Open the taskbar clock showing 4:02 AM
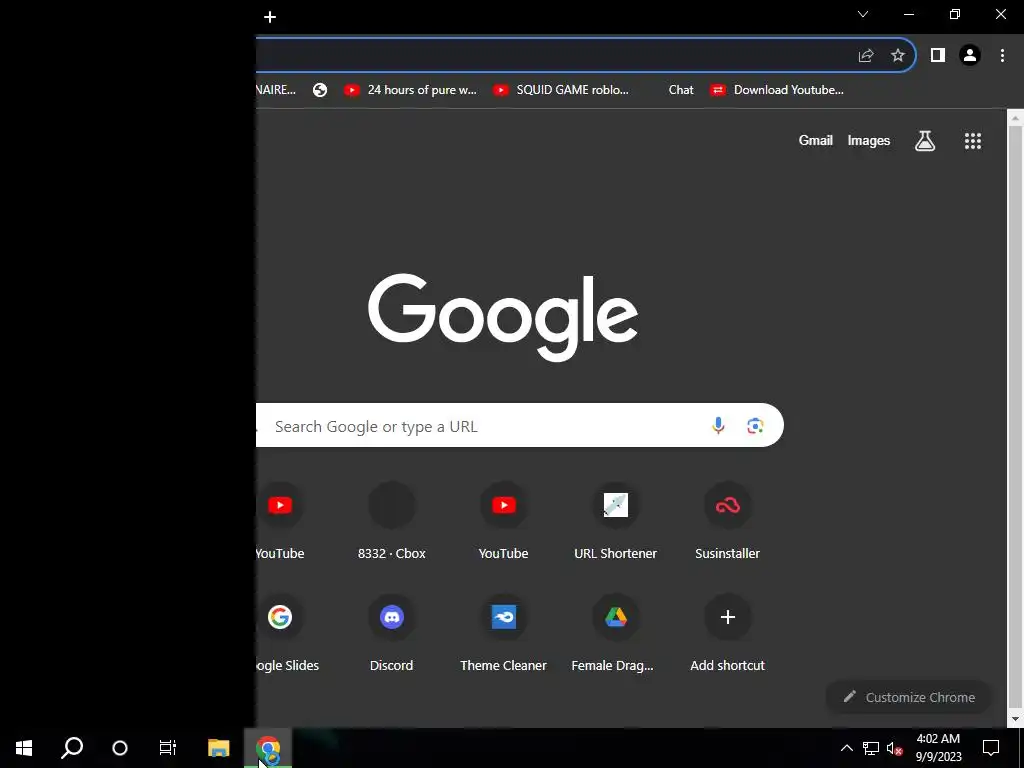 pos(938,748)
